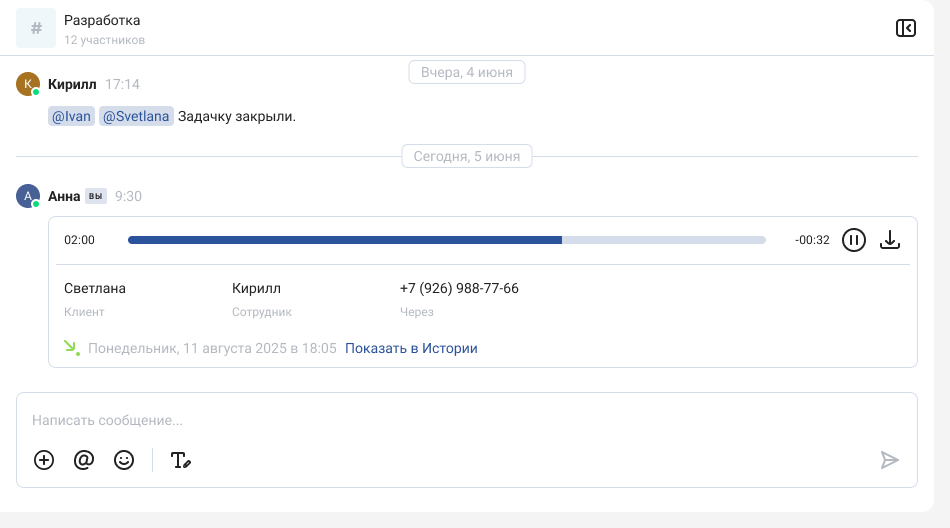Click the Разработка channel title
Image resolution: width=950 pixels, height=528 pixels.
[x=102, y=20]
